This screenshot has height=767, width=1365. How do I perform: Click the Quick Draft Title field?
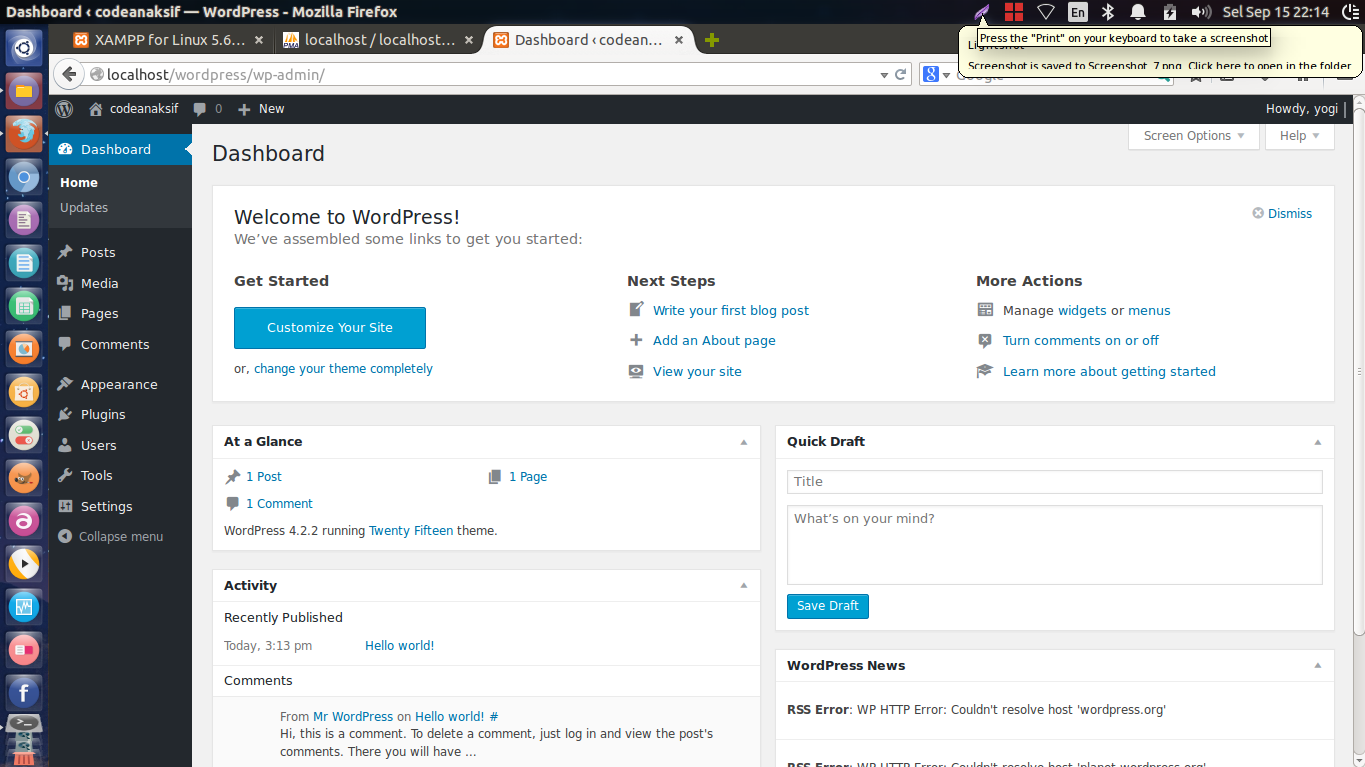pos(1053,481)
